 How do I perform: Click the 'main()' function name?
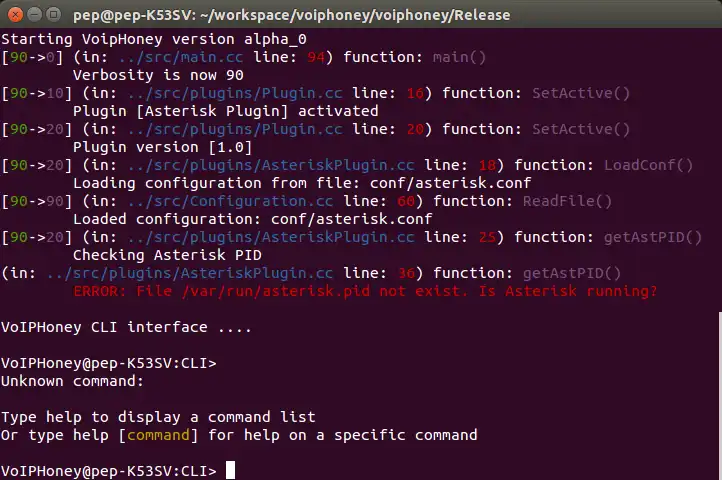[459, 57]
